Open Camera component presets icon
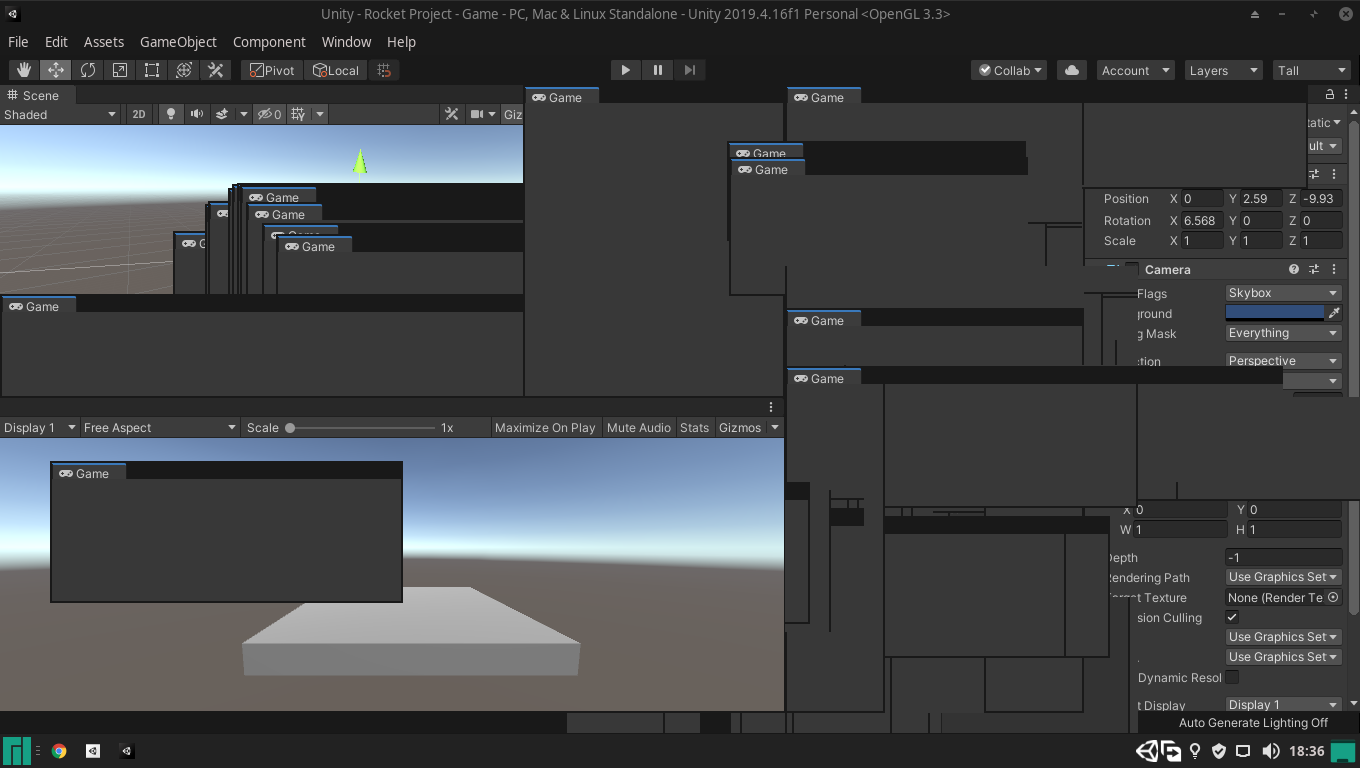This screenshot has width=1360, height=768. [1314, 270]
